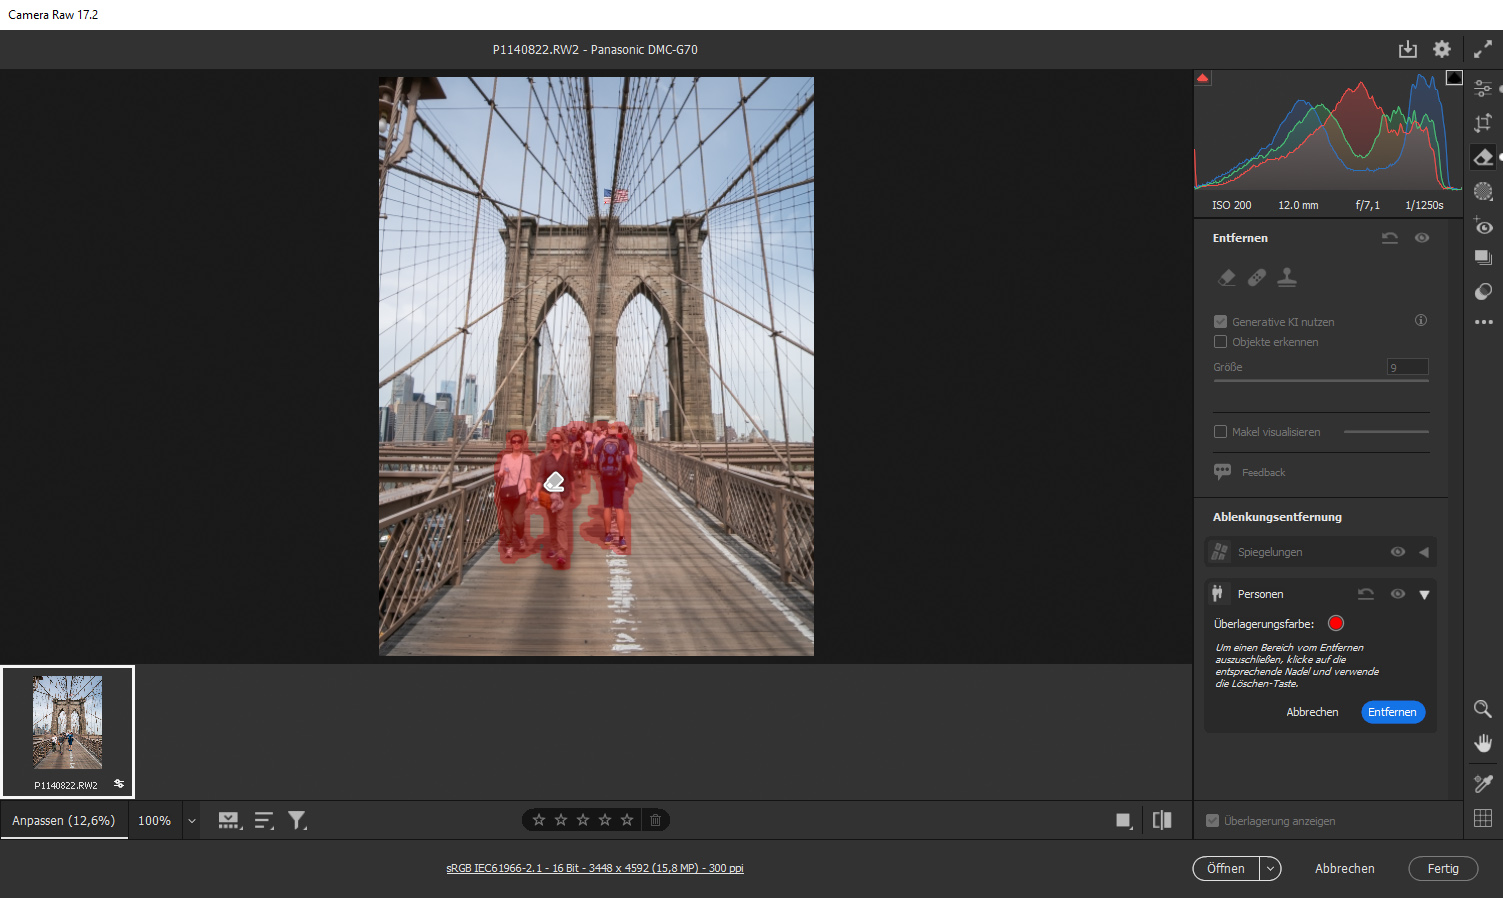Screen dimensions: 1503x898
Task: Open the zoom level dropdown arrow
Action: coord(192,821)
